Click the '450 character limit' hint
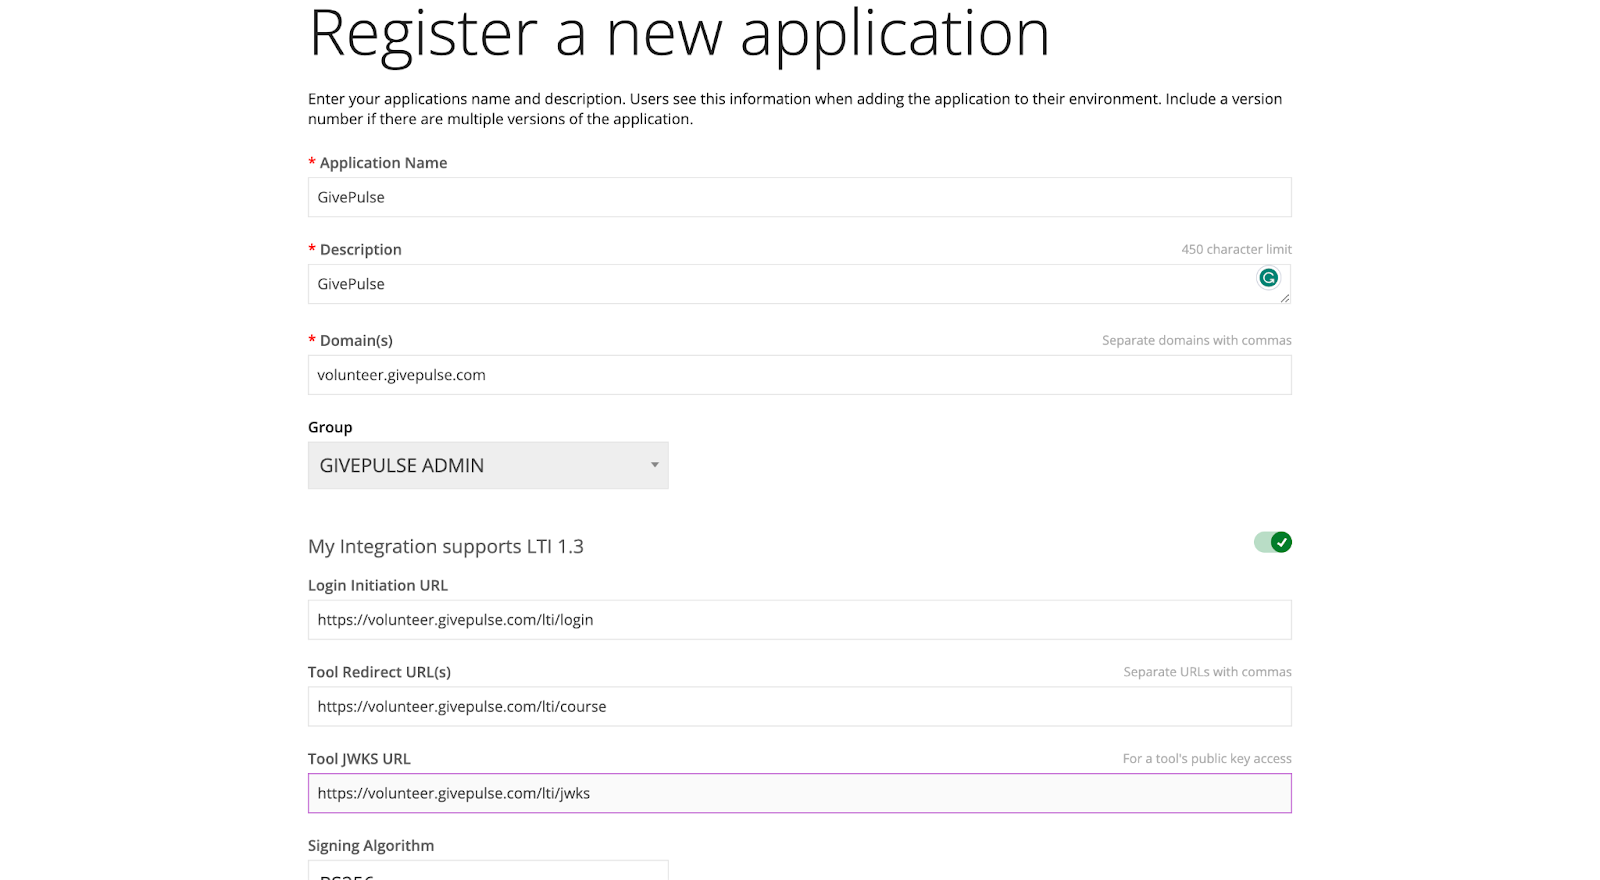Screen dimensions: 1600x880 [x=1237, y=249]
